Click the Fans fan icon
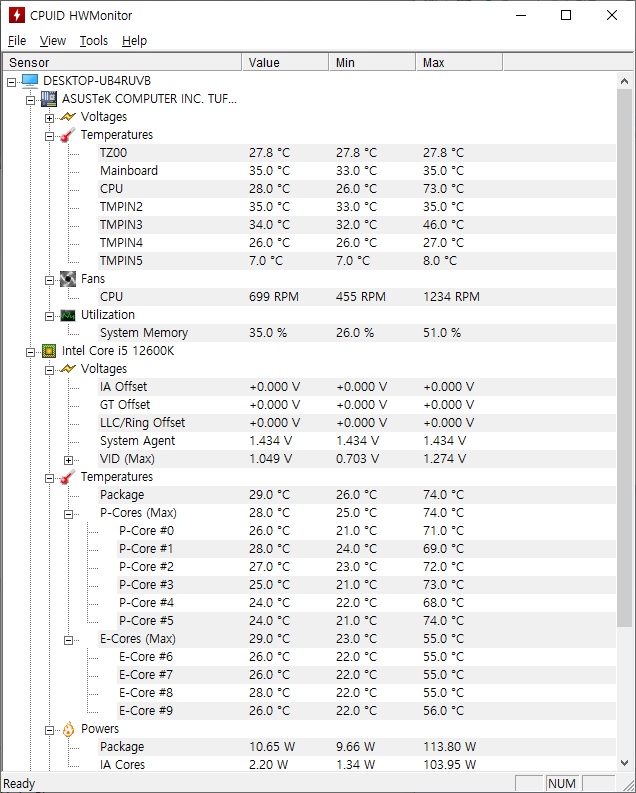This screenshot has height=793, width=636. coord(68,279)
